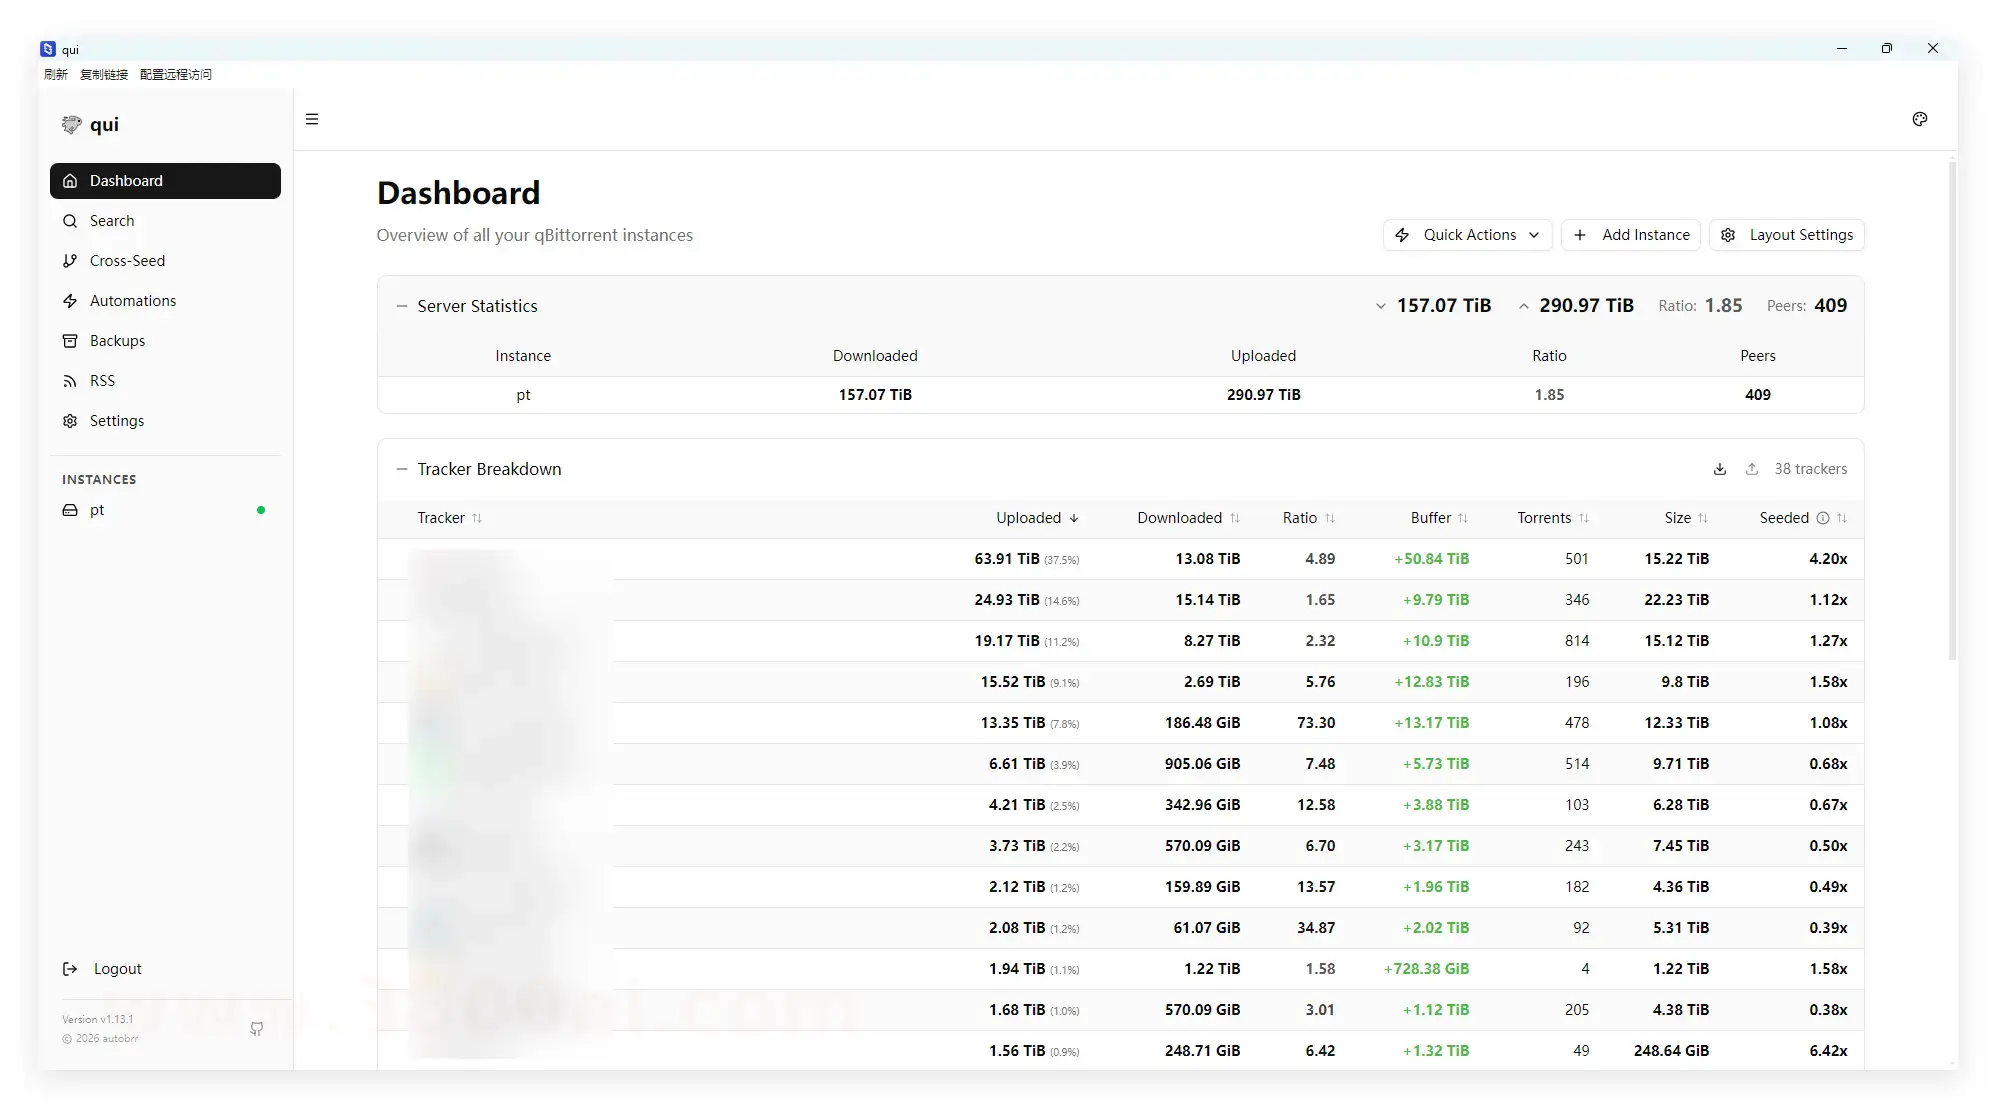
Task: Click the vertical page scrollbar
Action: click(1951, 410)
